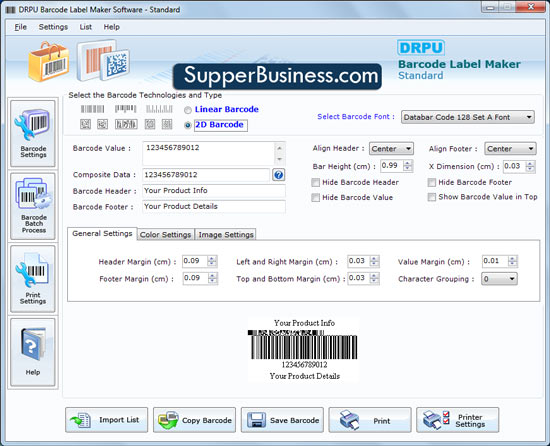
Task: Open the Character Grouping dropdown
Action: tap(499, 279)
